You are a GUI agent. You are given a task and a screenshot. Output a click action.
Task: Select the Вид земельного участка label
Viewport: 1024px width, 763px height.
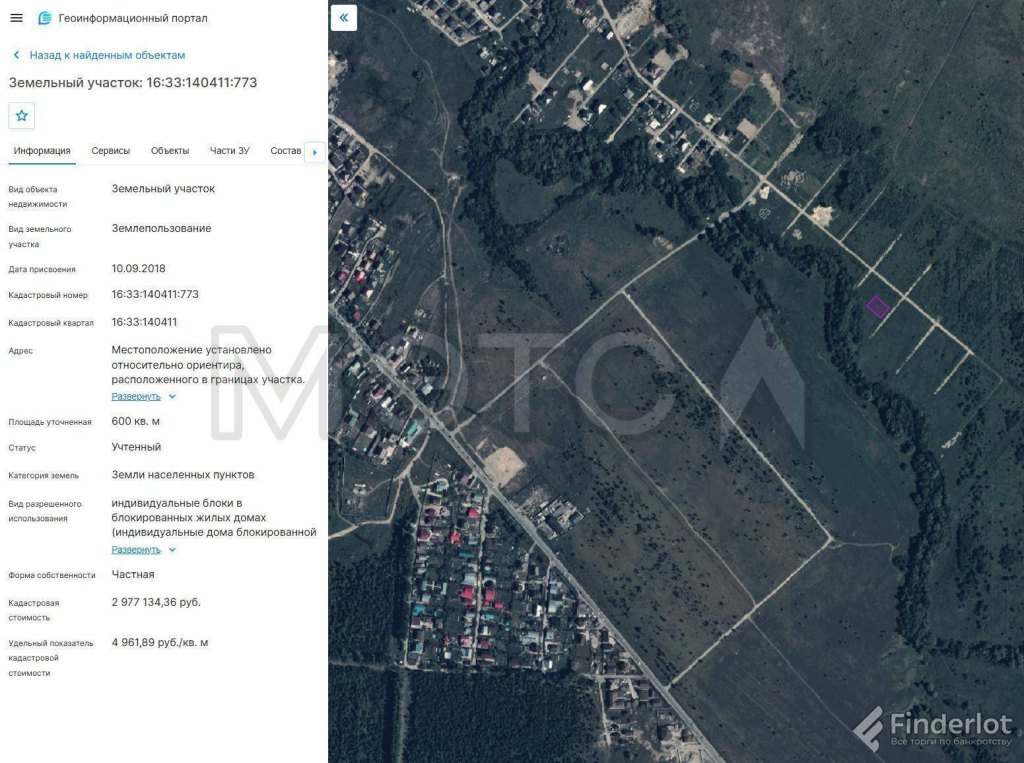coord(40,236)
